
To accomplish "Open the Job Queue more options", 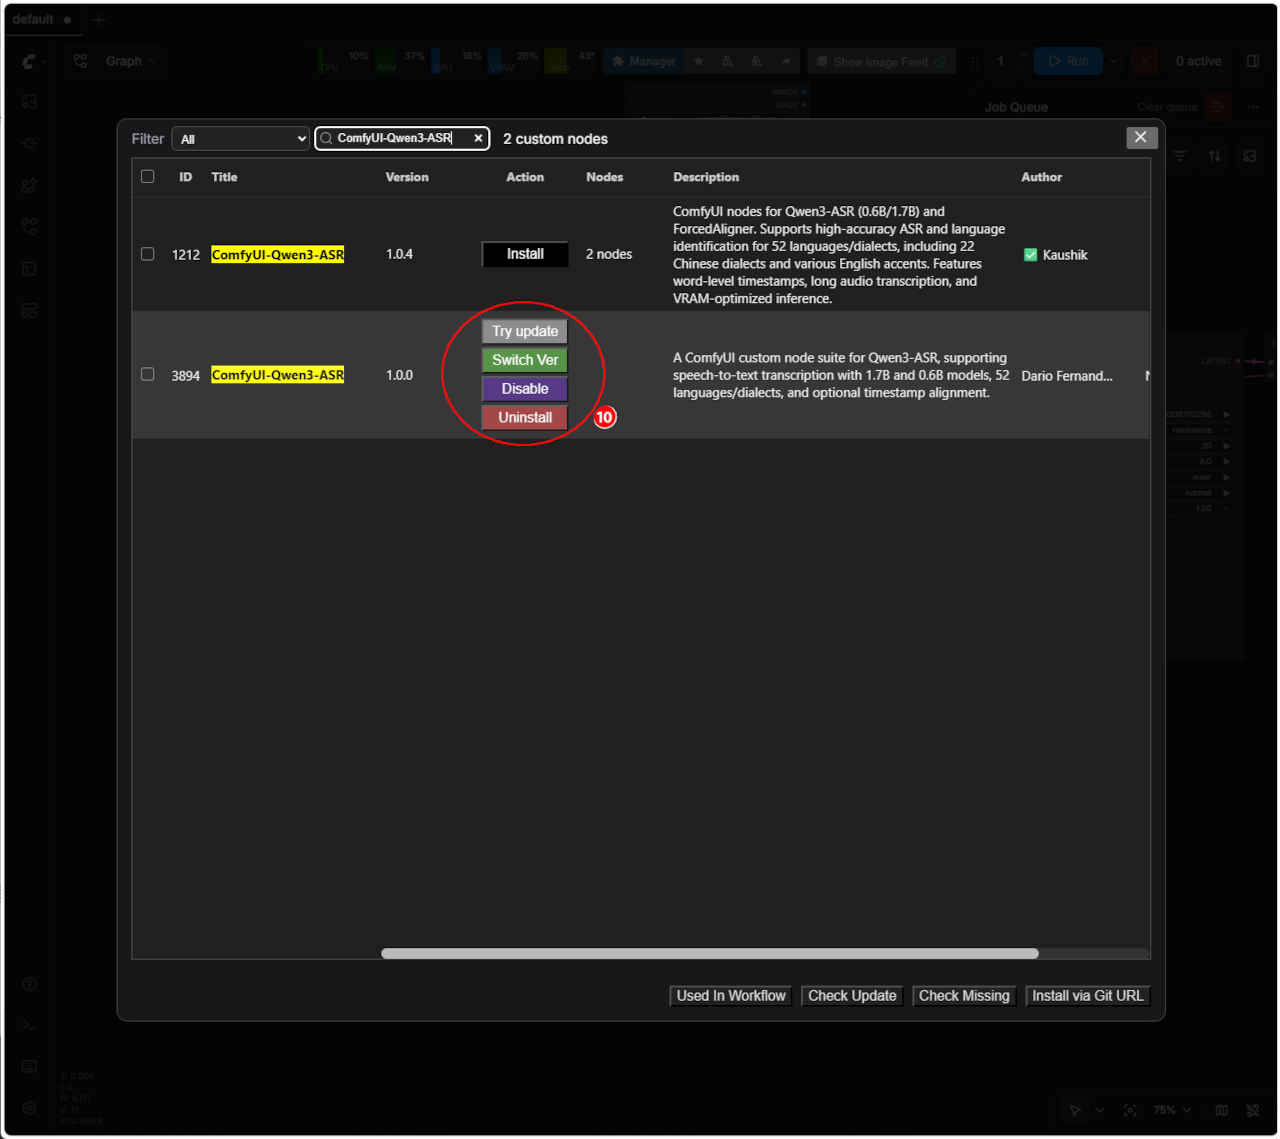I will 1253,107.
